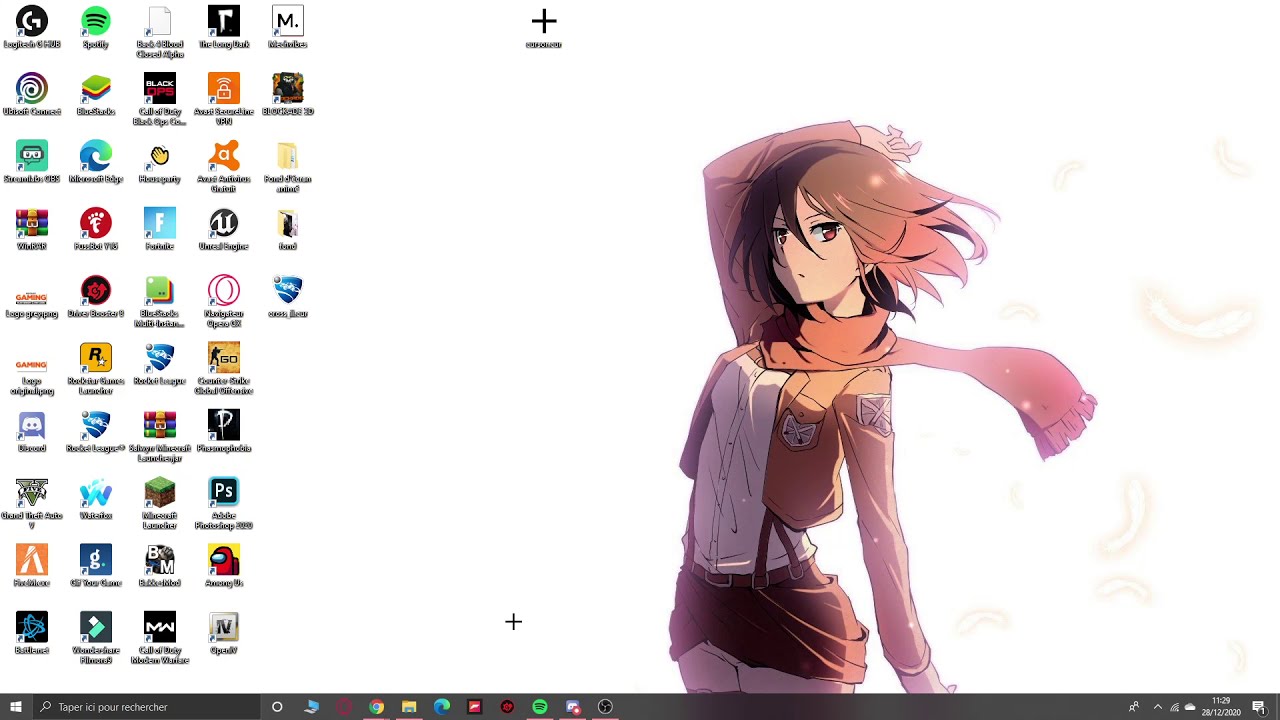Open the Windows Start menu
The image size is (1280, 720).
pyautogui.click(x=16, y=707)
